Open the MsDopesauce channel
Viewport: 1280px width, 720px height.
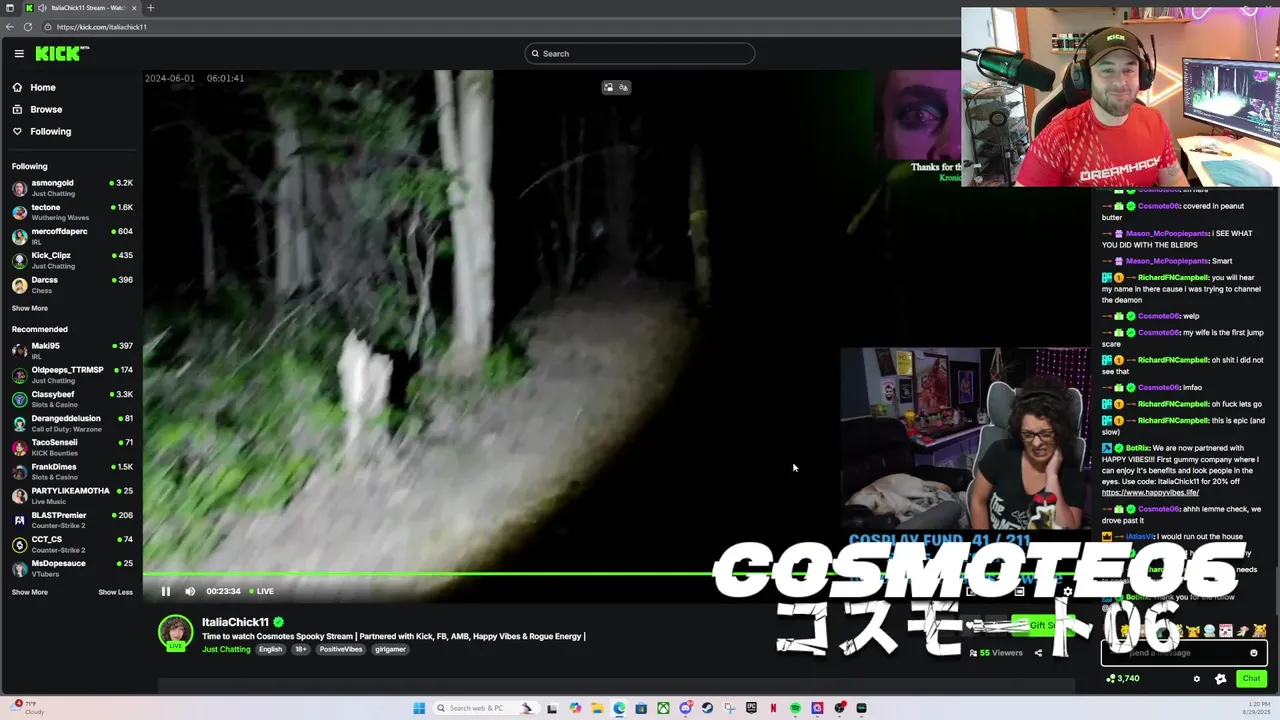(72, 568)
